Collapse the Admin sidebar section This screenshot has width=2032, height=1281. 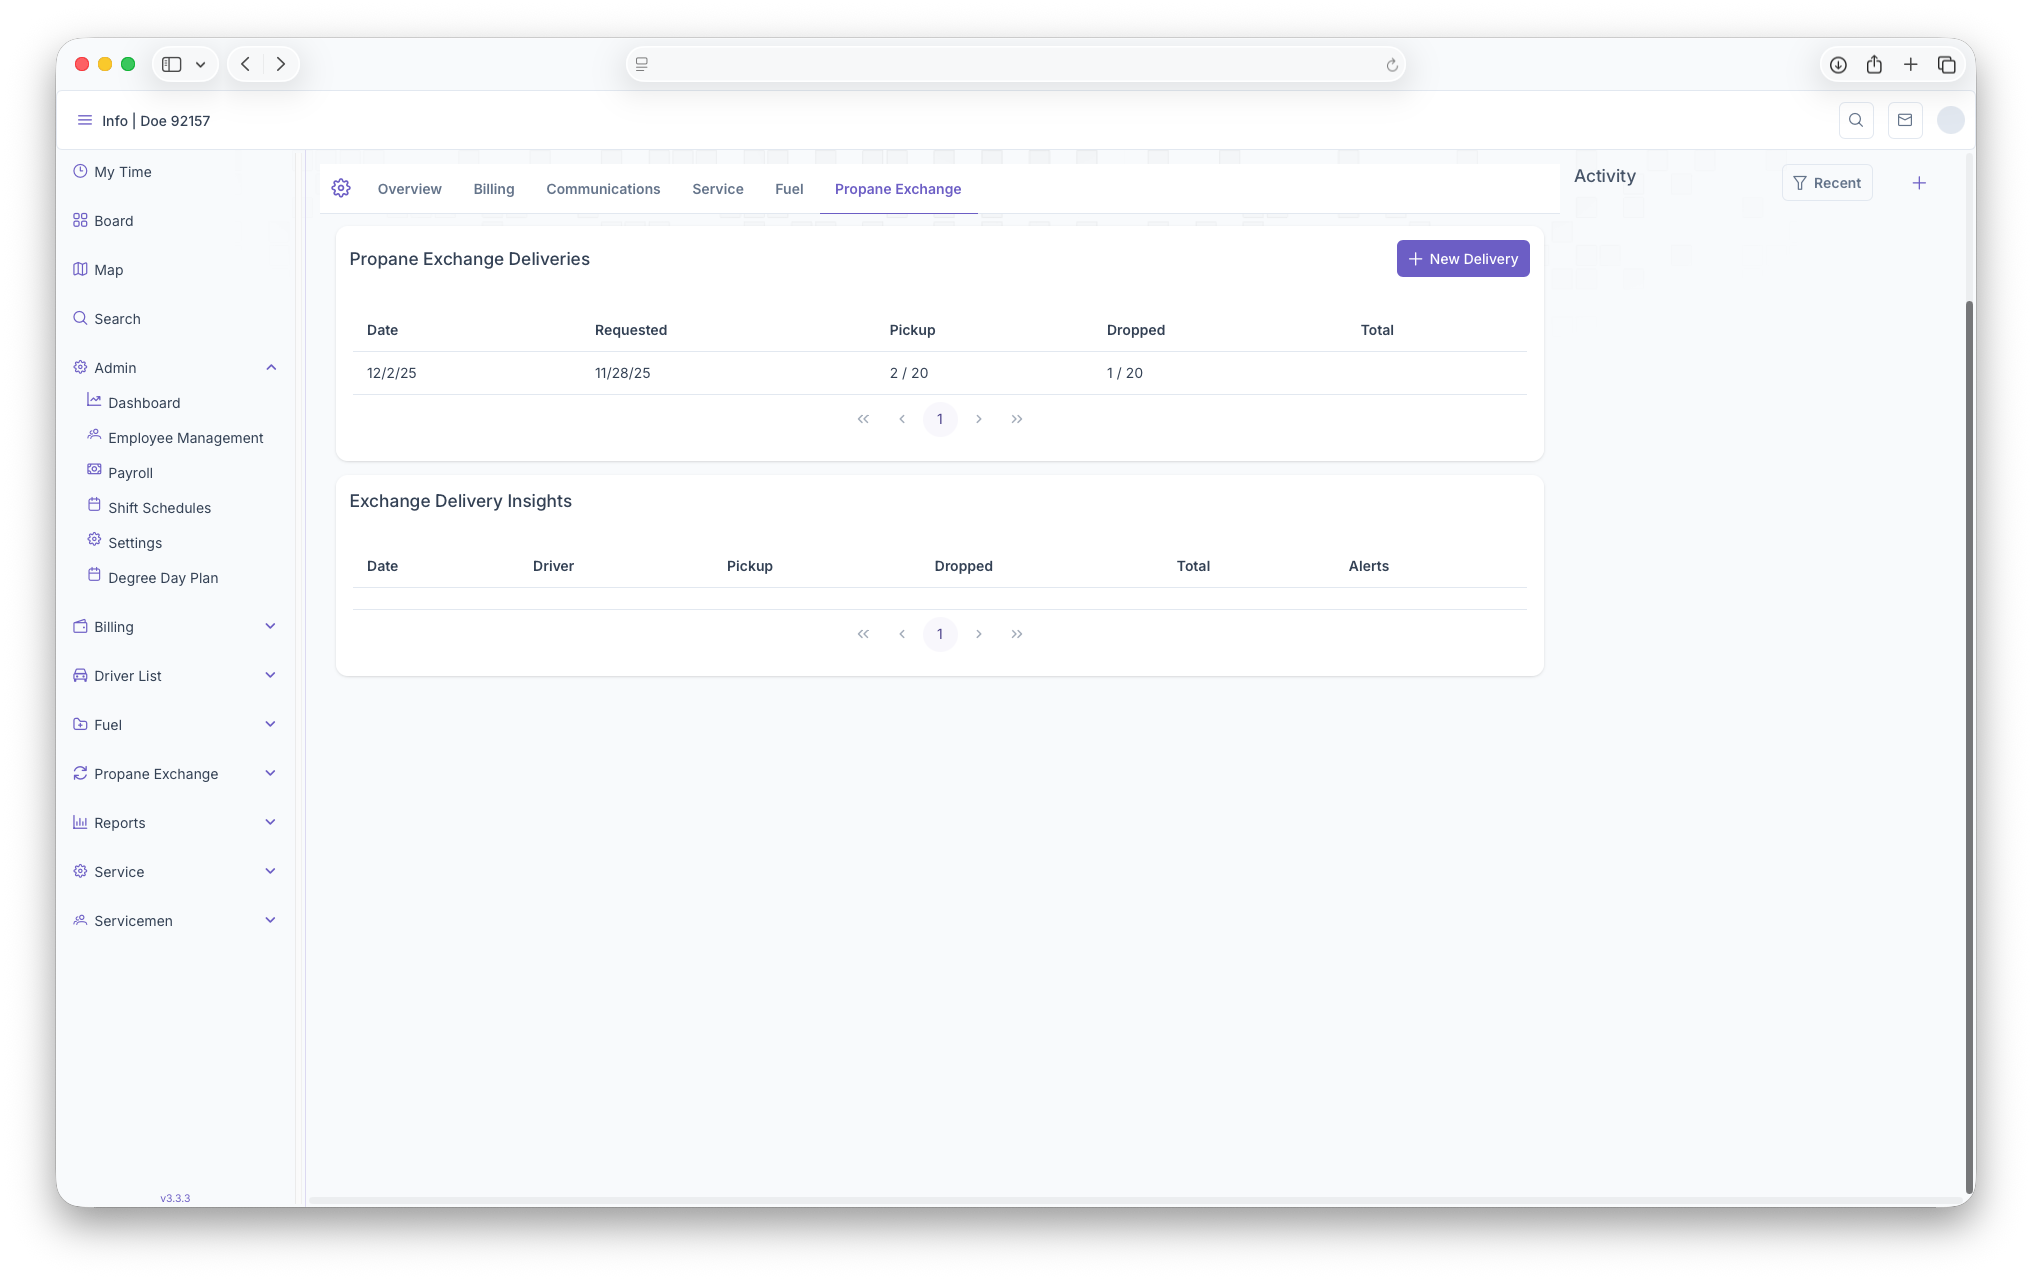coord(271,368)
